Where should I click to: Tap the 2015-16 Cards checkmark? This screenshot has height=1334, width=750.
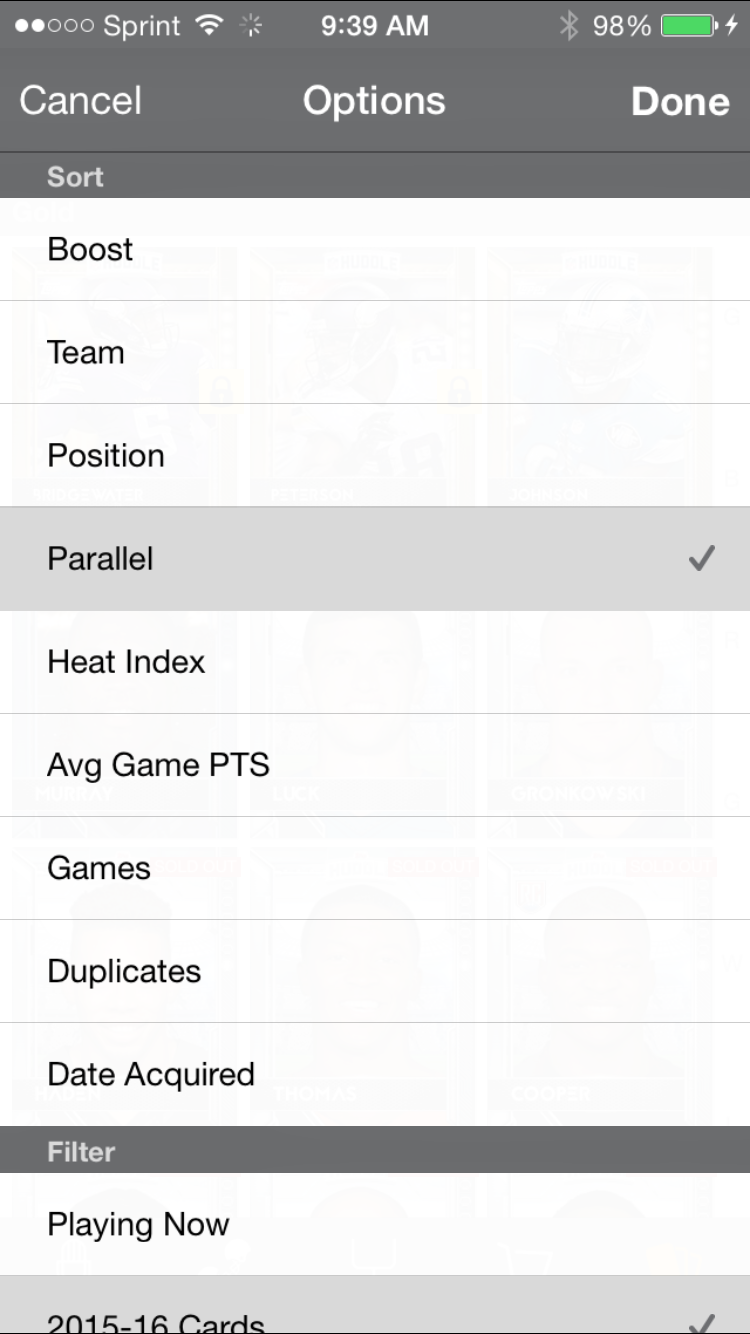(x=702, y=1322)
